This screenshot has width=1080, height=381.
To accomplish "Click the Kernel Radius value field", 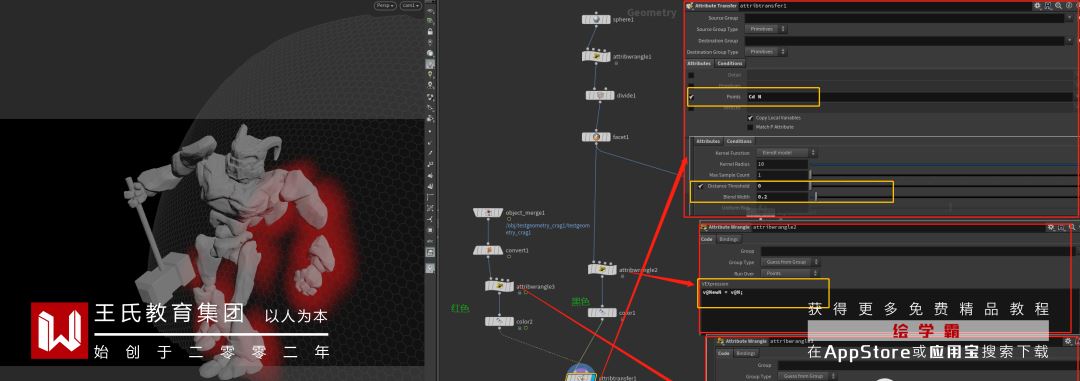I will [781, 164].
